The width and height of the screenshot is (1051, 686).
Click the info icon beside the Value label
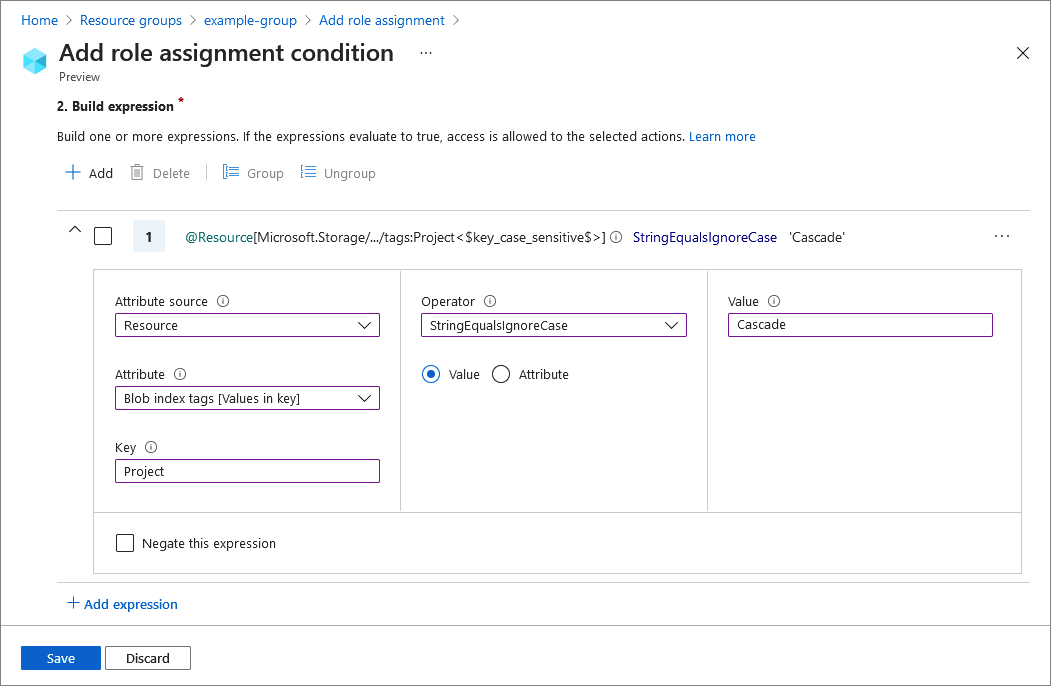tap(774, 300)
